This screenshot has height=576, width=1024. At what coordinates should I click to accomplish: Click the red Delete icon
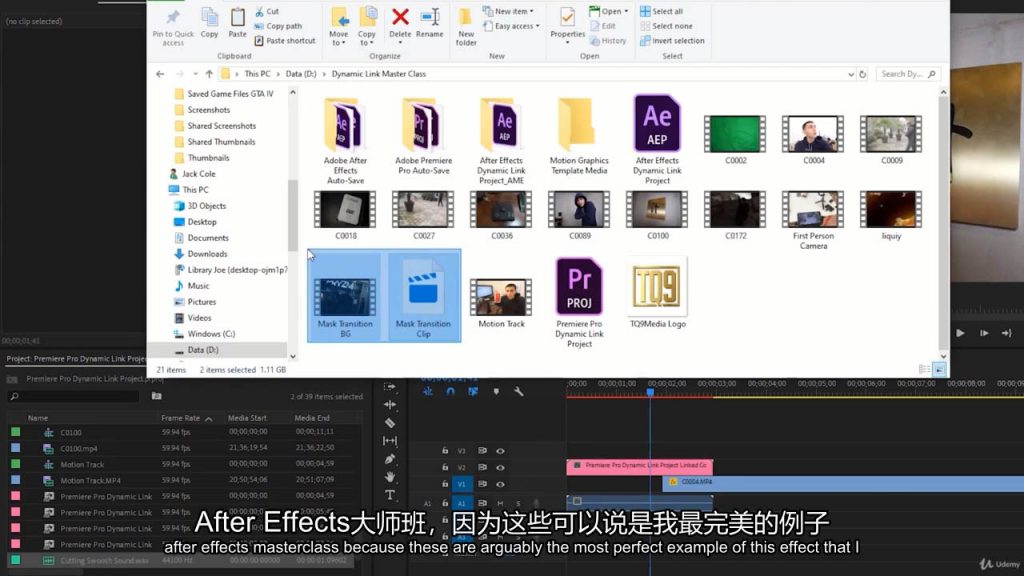click(400, 17)
